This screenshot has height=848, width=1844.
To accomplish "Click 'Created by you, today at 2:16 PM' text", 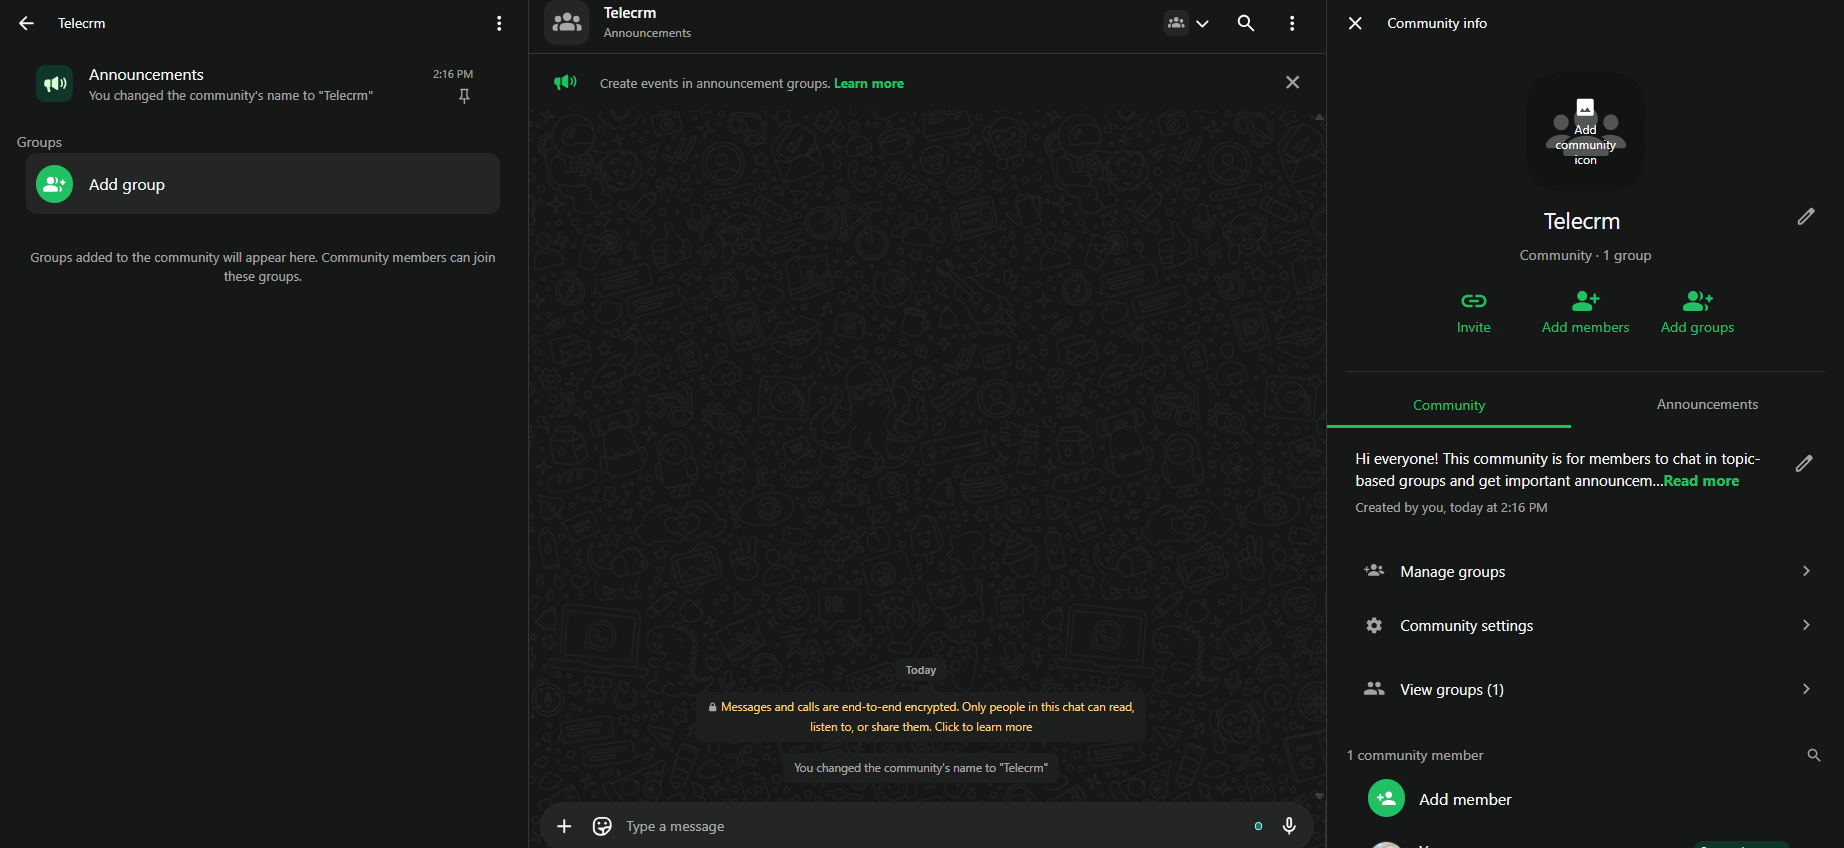I will click(1451, 508).
